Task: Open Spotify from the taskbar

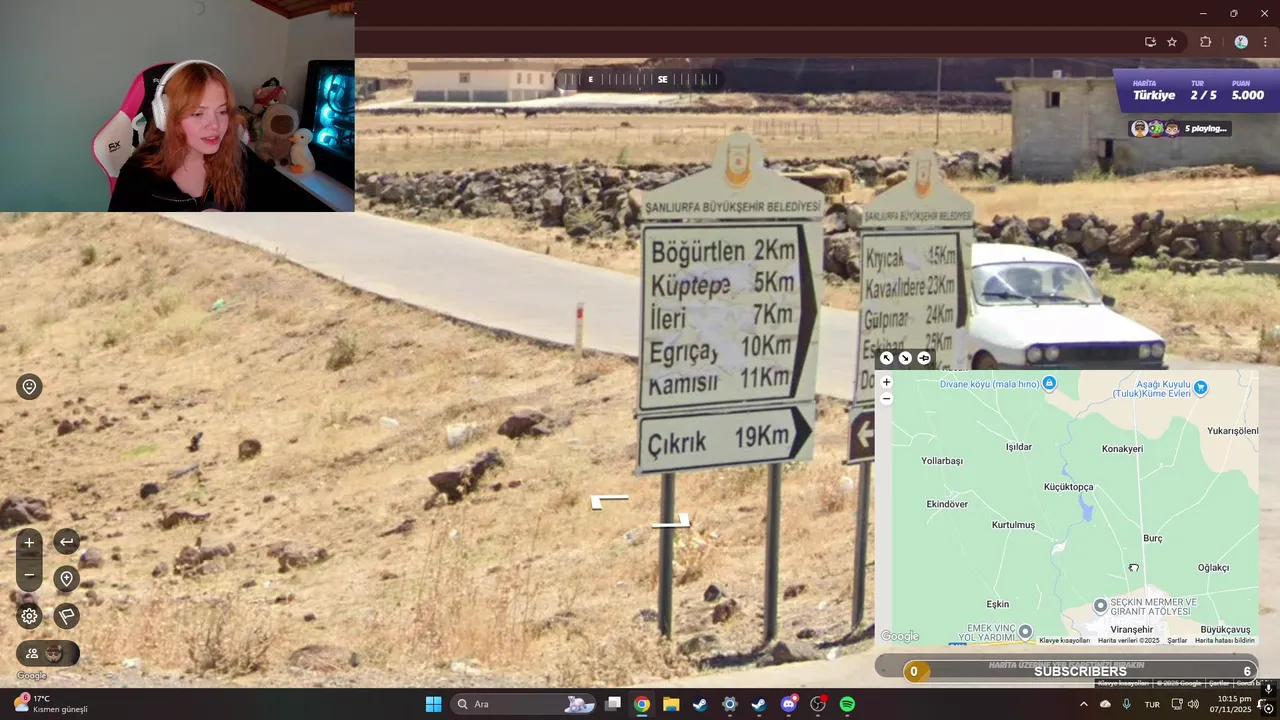Action: point(847,704)
